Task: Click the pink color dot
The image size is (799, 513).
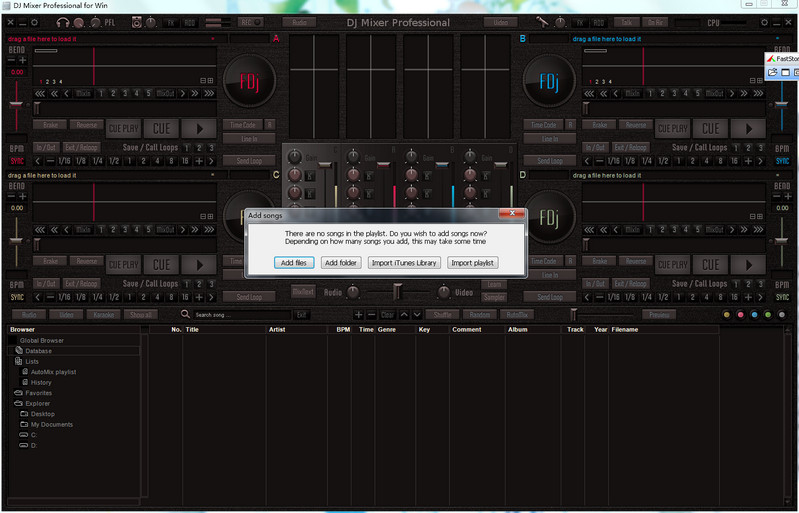Action: [740, 315]
